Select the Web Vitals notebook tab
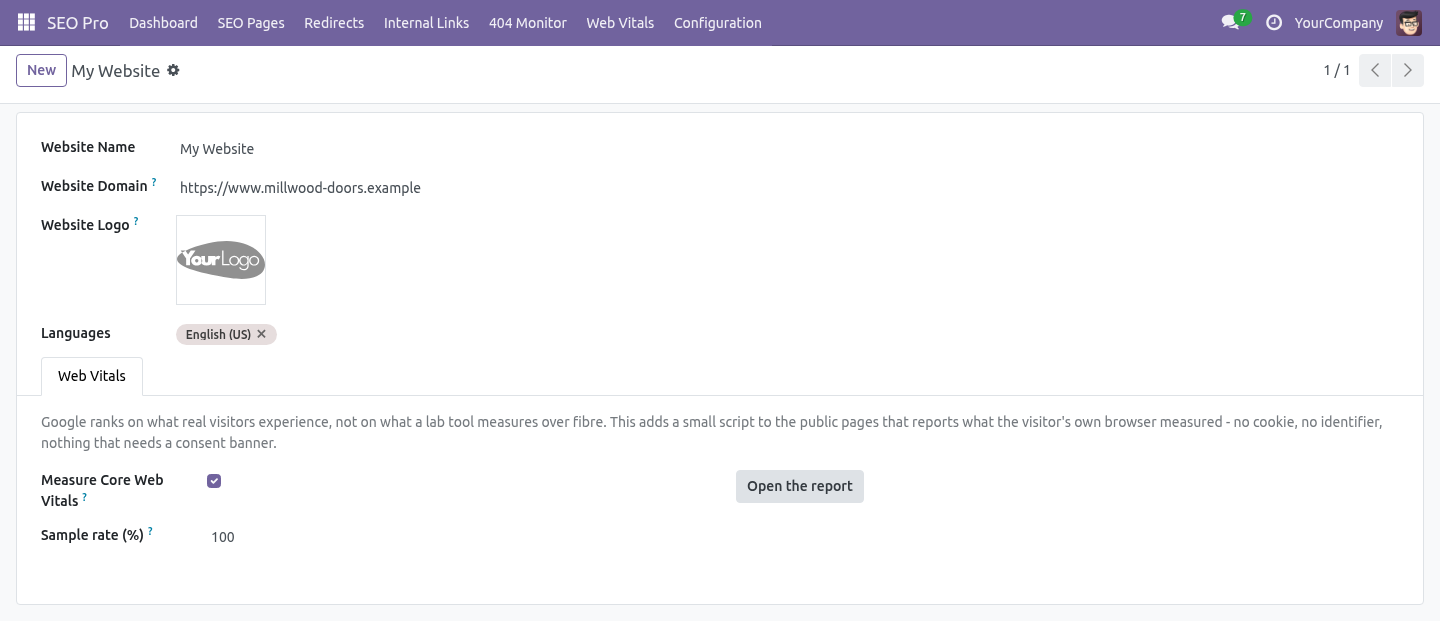This screenshot has height=621, width=1440. (x=92, y=376)
